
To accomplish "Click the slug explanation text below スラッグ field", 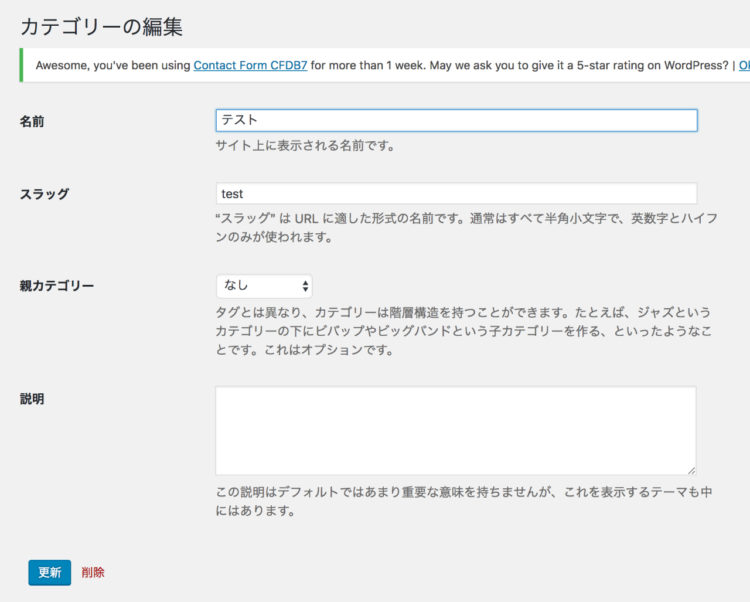I will click(x=466, y=228).
